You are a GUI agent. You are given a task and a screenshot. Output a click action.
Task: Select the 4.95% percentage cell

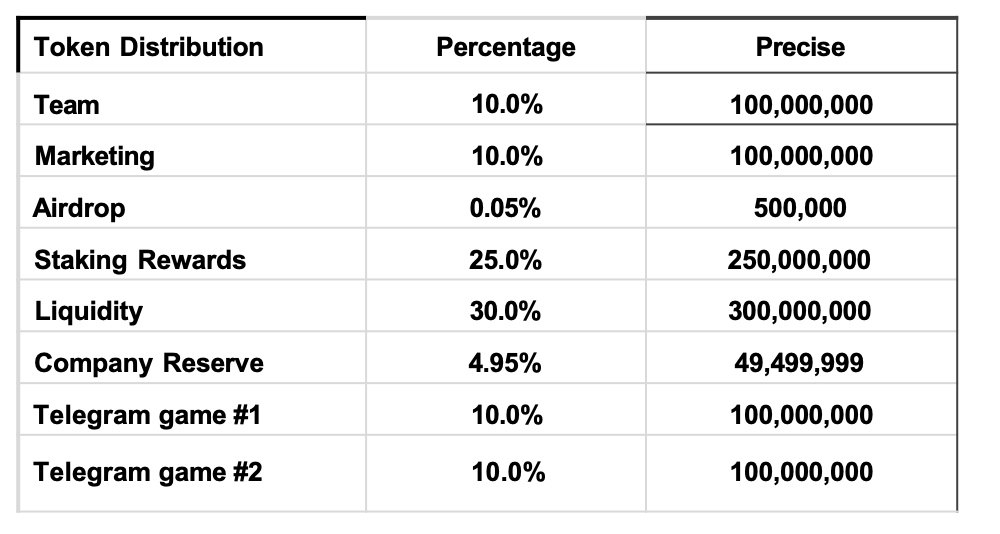point(506,357)
